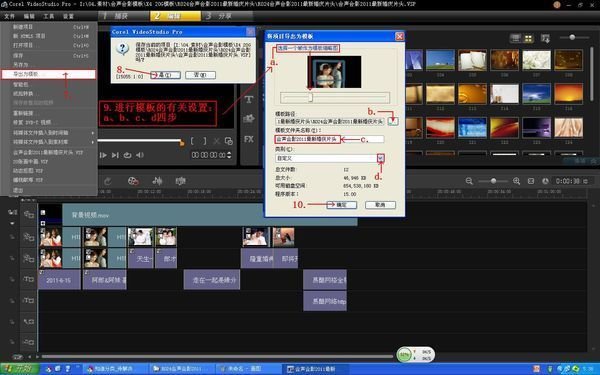
Task: Click the project duration clock icon
Action: [545, 181]
